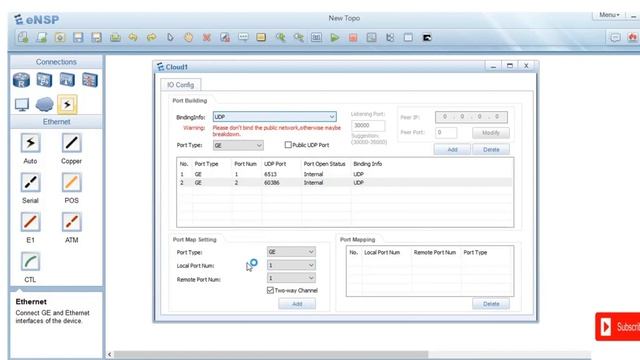Image resolution: width=640 pixels, height=360 pixels.
Task: Click the forum chat icon top right
Action: click(615, 38)
